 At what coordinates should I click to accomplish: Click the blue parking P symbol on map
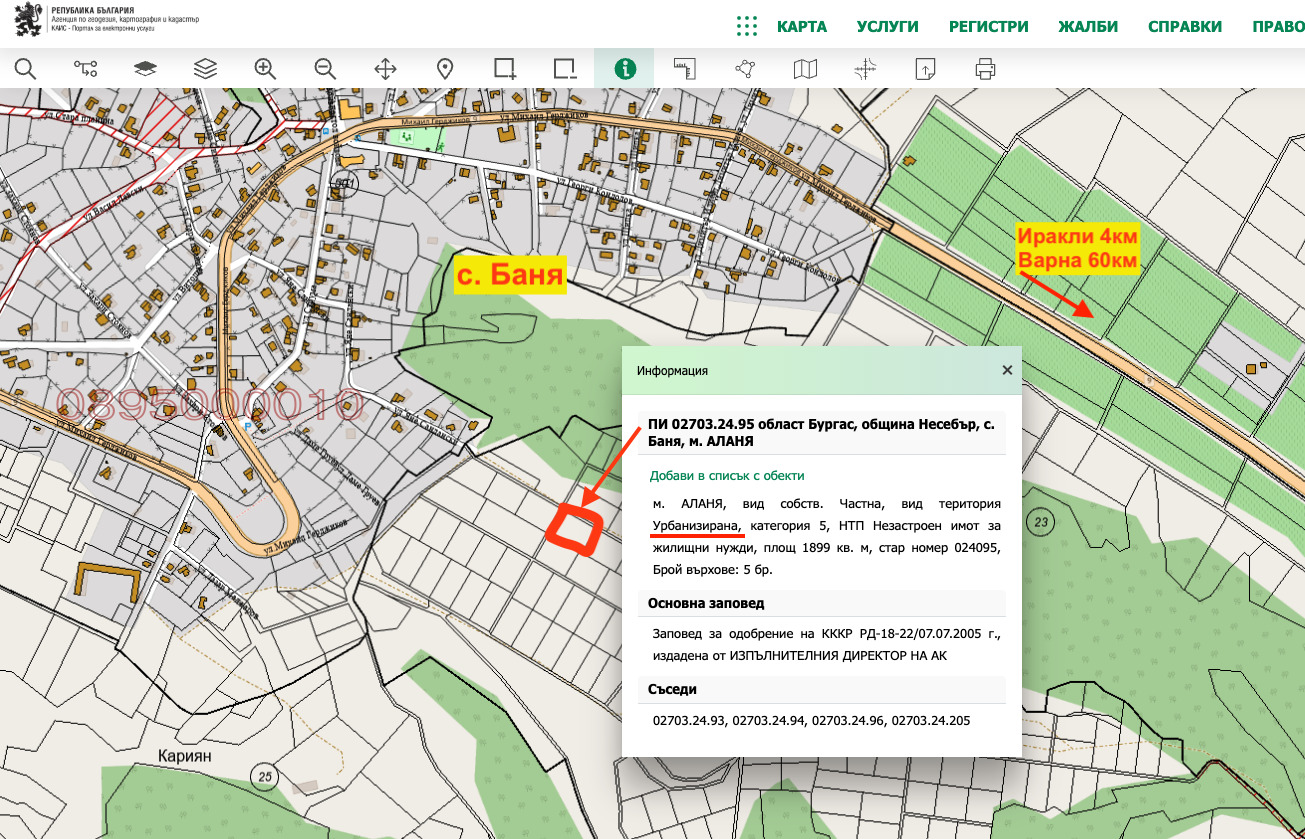coord(248,426)
